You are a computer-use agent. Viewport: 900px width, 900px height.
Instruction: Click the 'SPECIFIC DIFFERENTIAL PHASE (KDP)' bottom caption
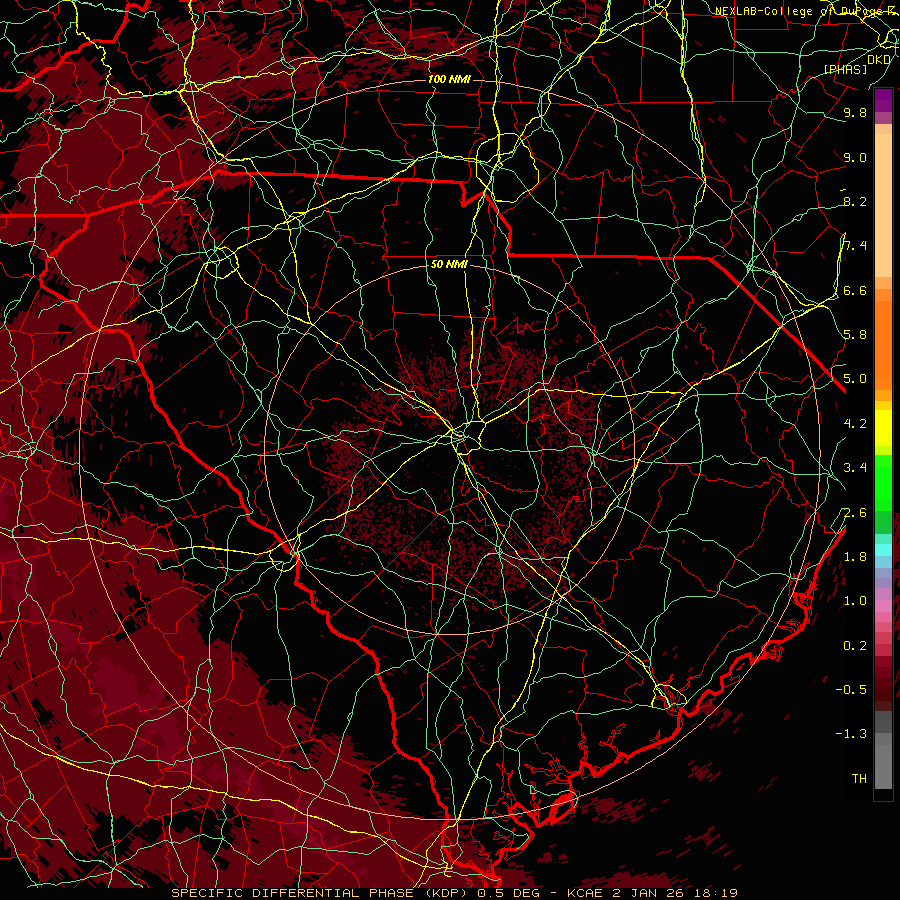(320, 893)
